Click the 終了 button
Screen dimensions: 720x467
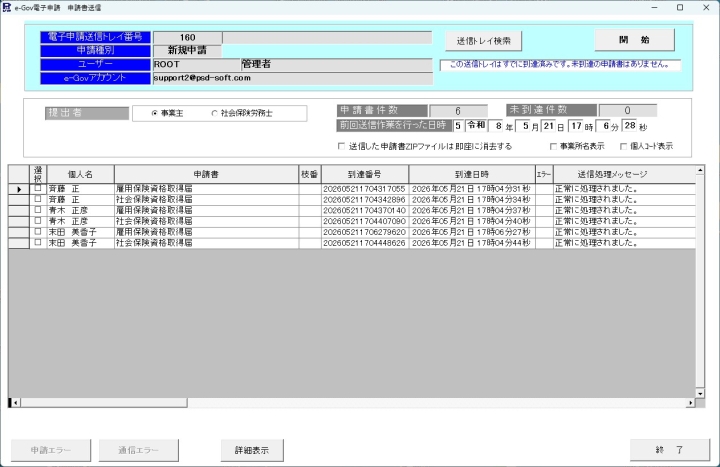pyautogui.click(x=669, y=450)
